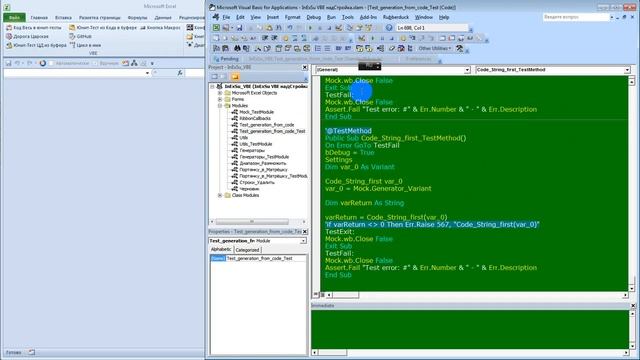Open the Add-Ins menu

coord(368,17)
